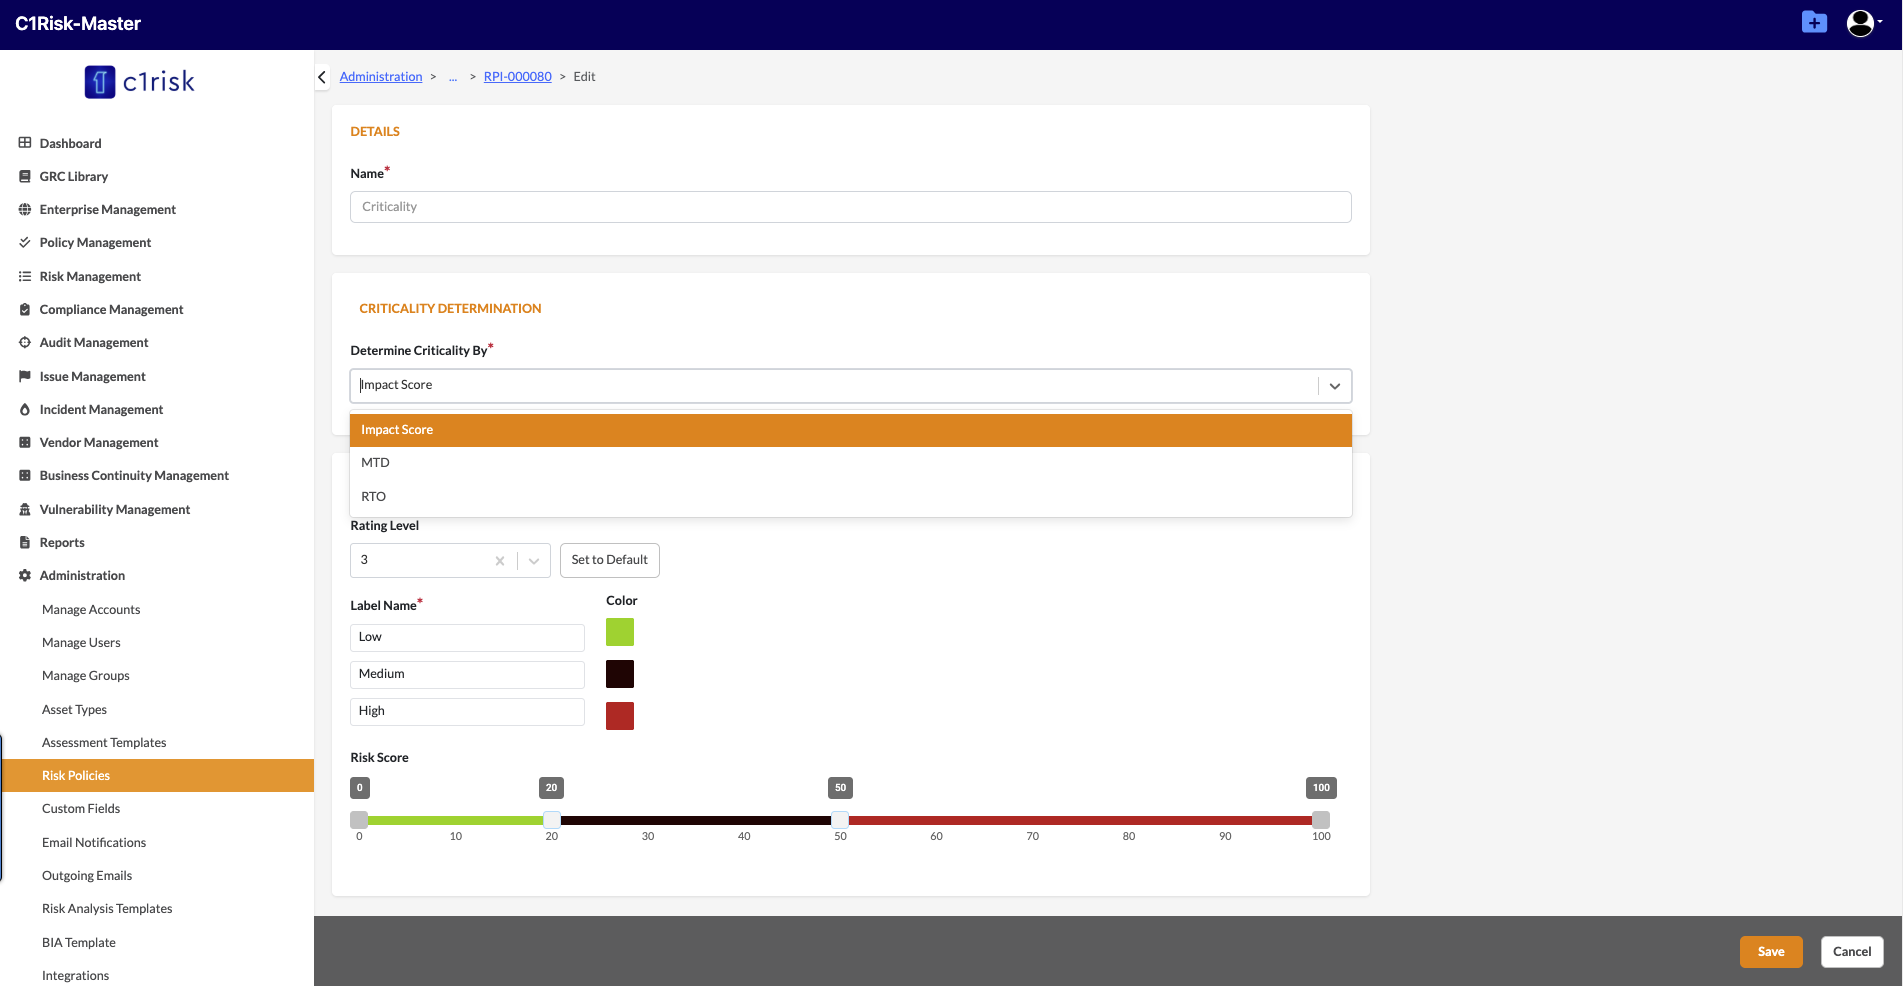Clear the Rating Level value with X

coord(500,561)
